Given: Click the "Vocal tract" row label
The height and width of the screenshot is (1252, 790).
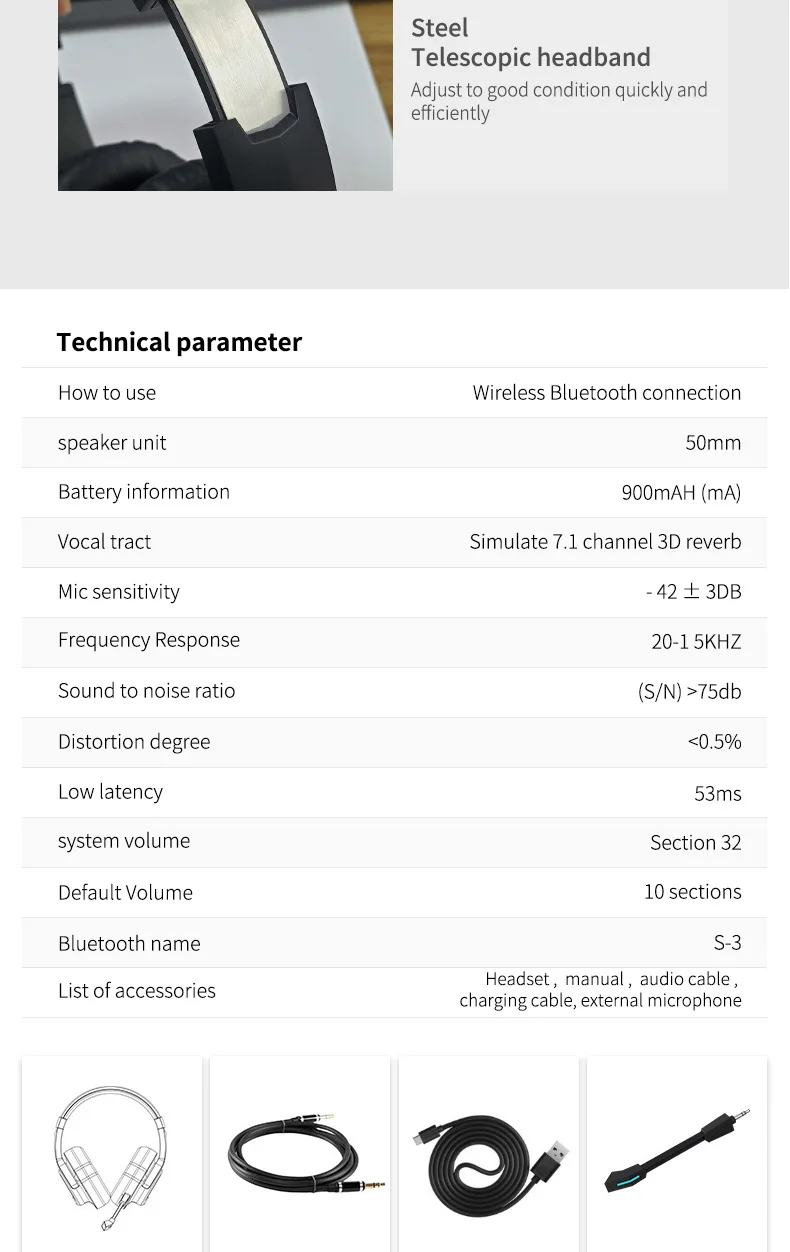Looking at the screenshot, I should tap(104, 542).
